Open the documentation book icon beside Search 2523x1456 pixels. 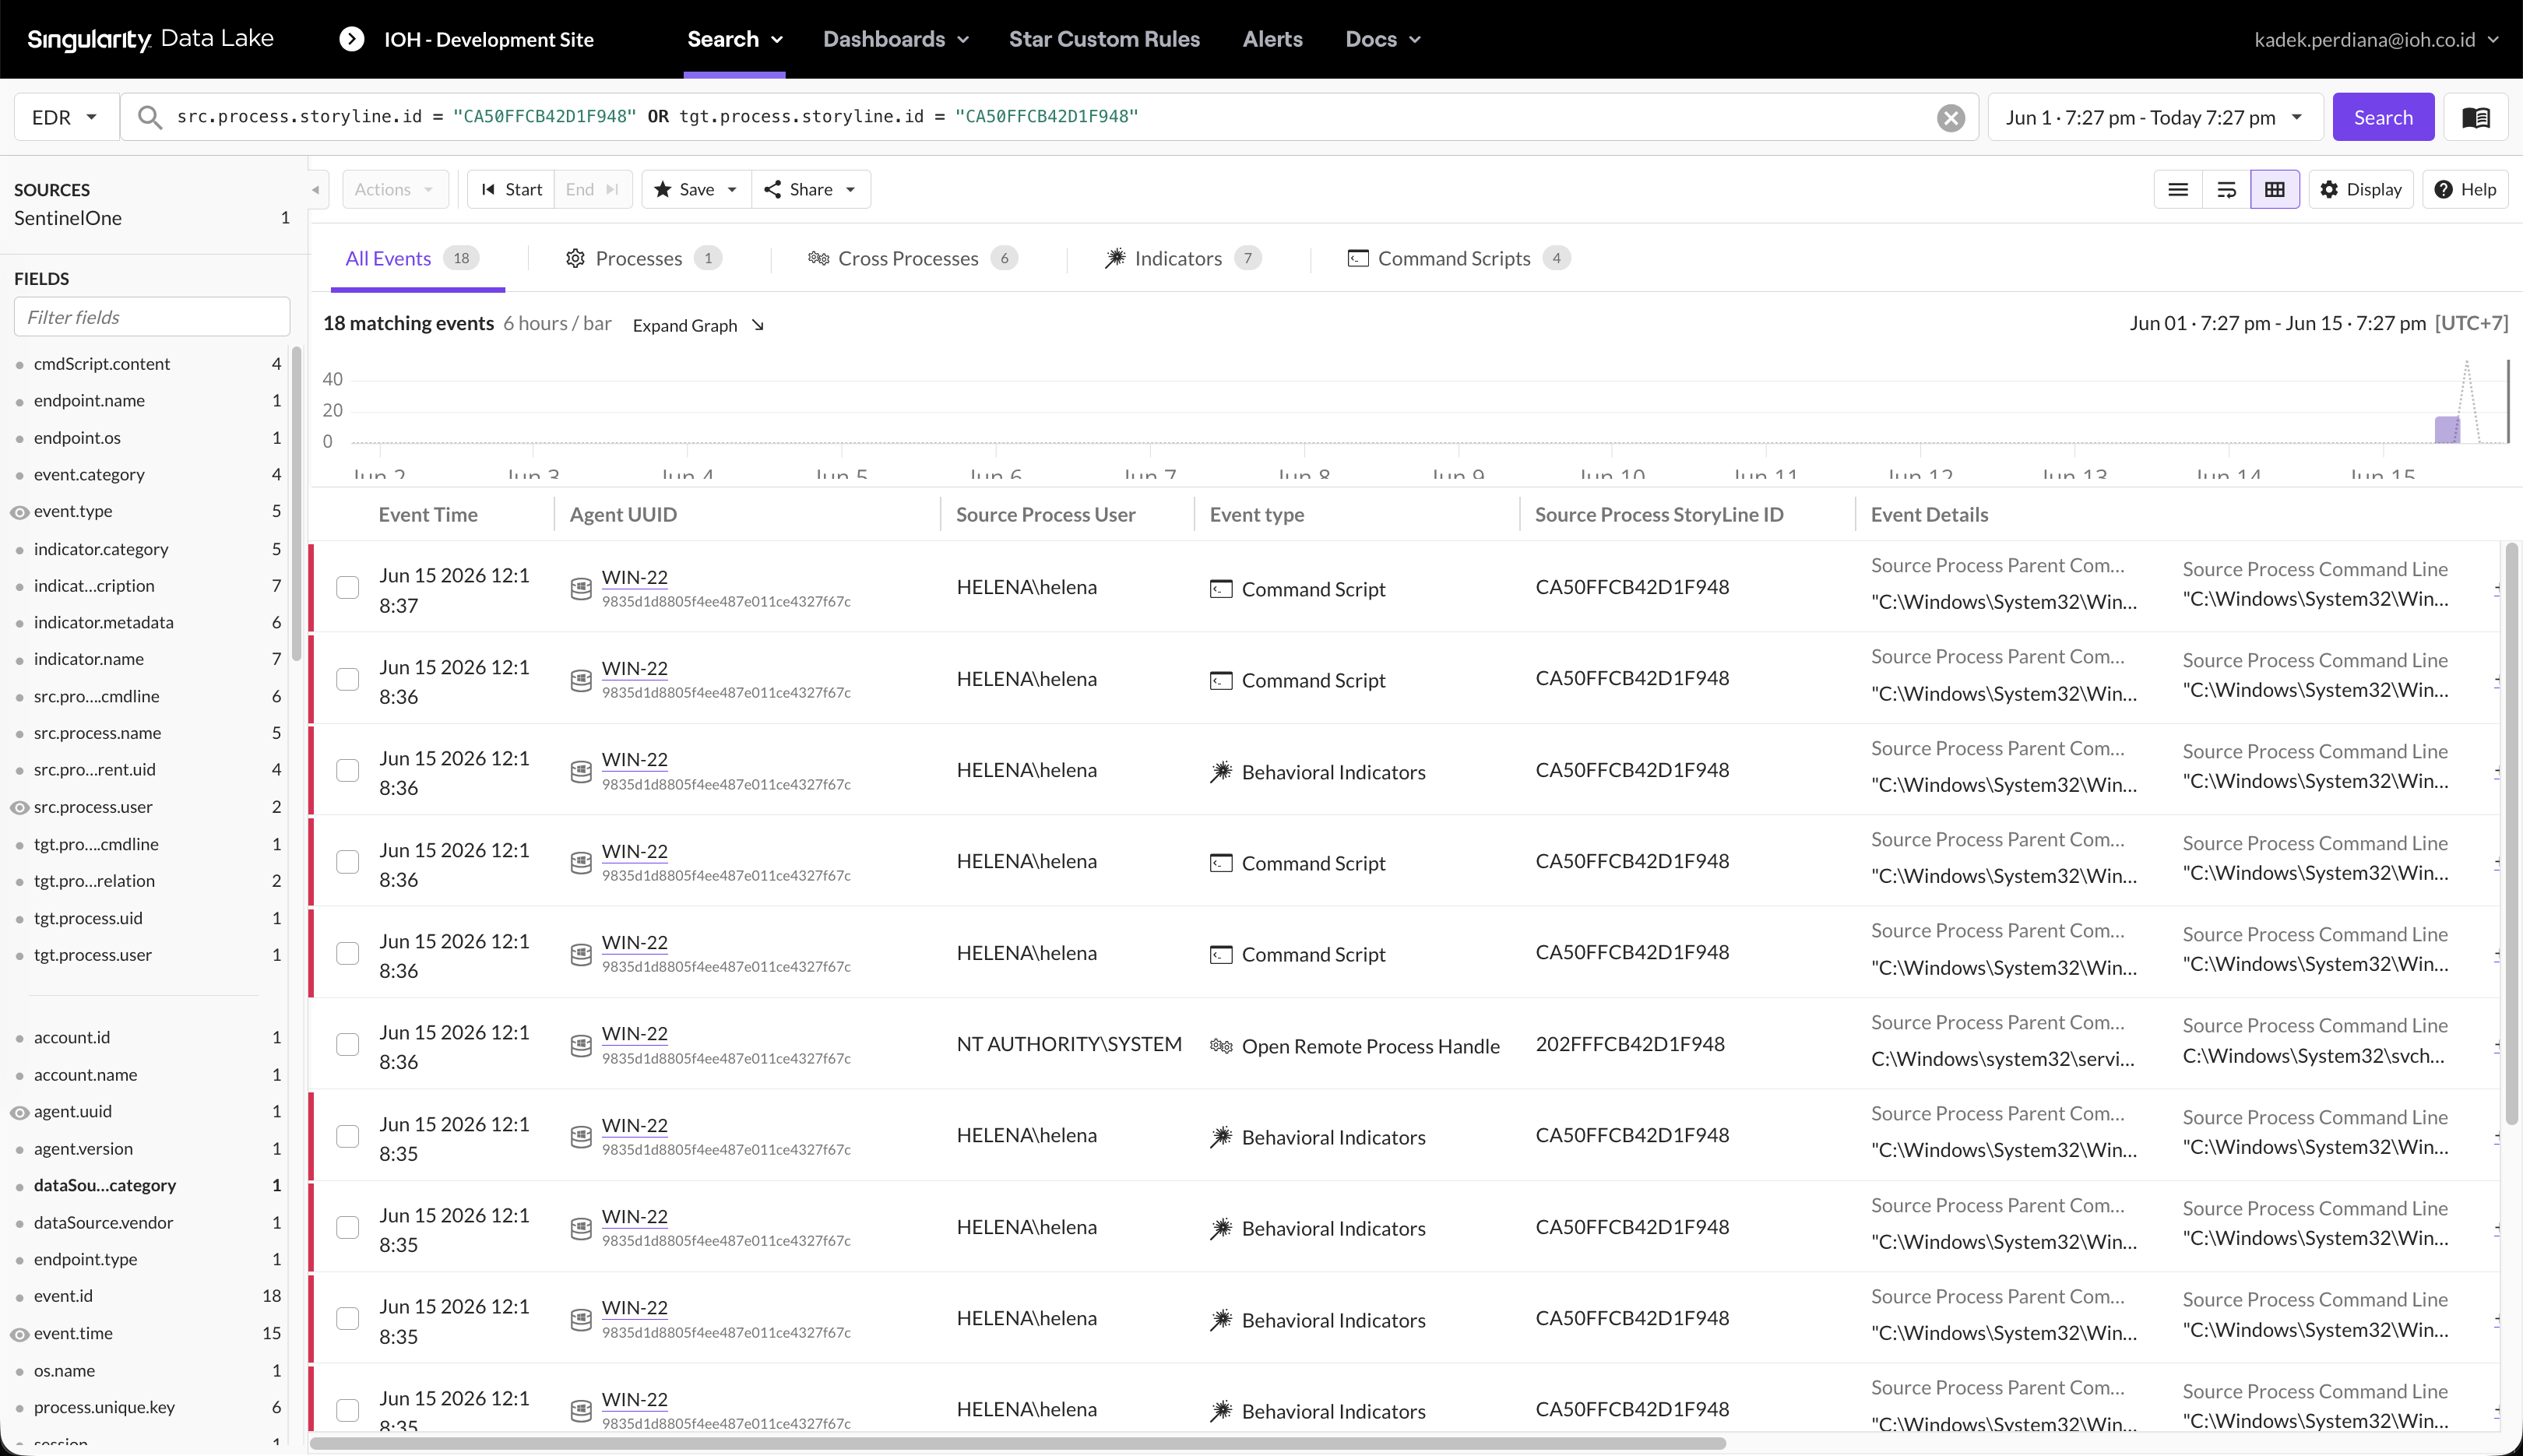pyautogui.click(x=2476, y=118)
